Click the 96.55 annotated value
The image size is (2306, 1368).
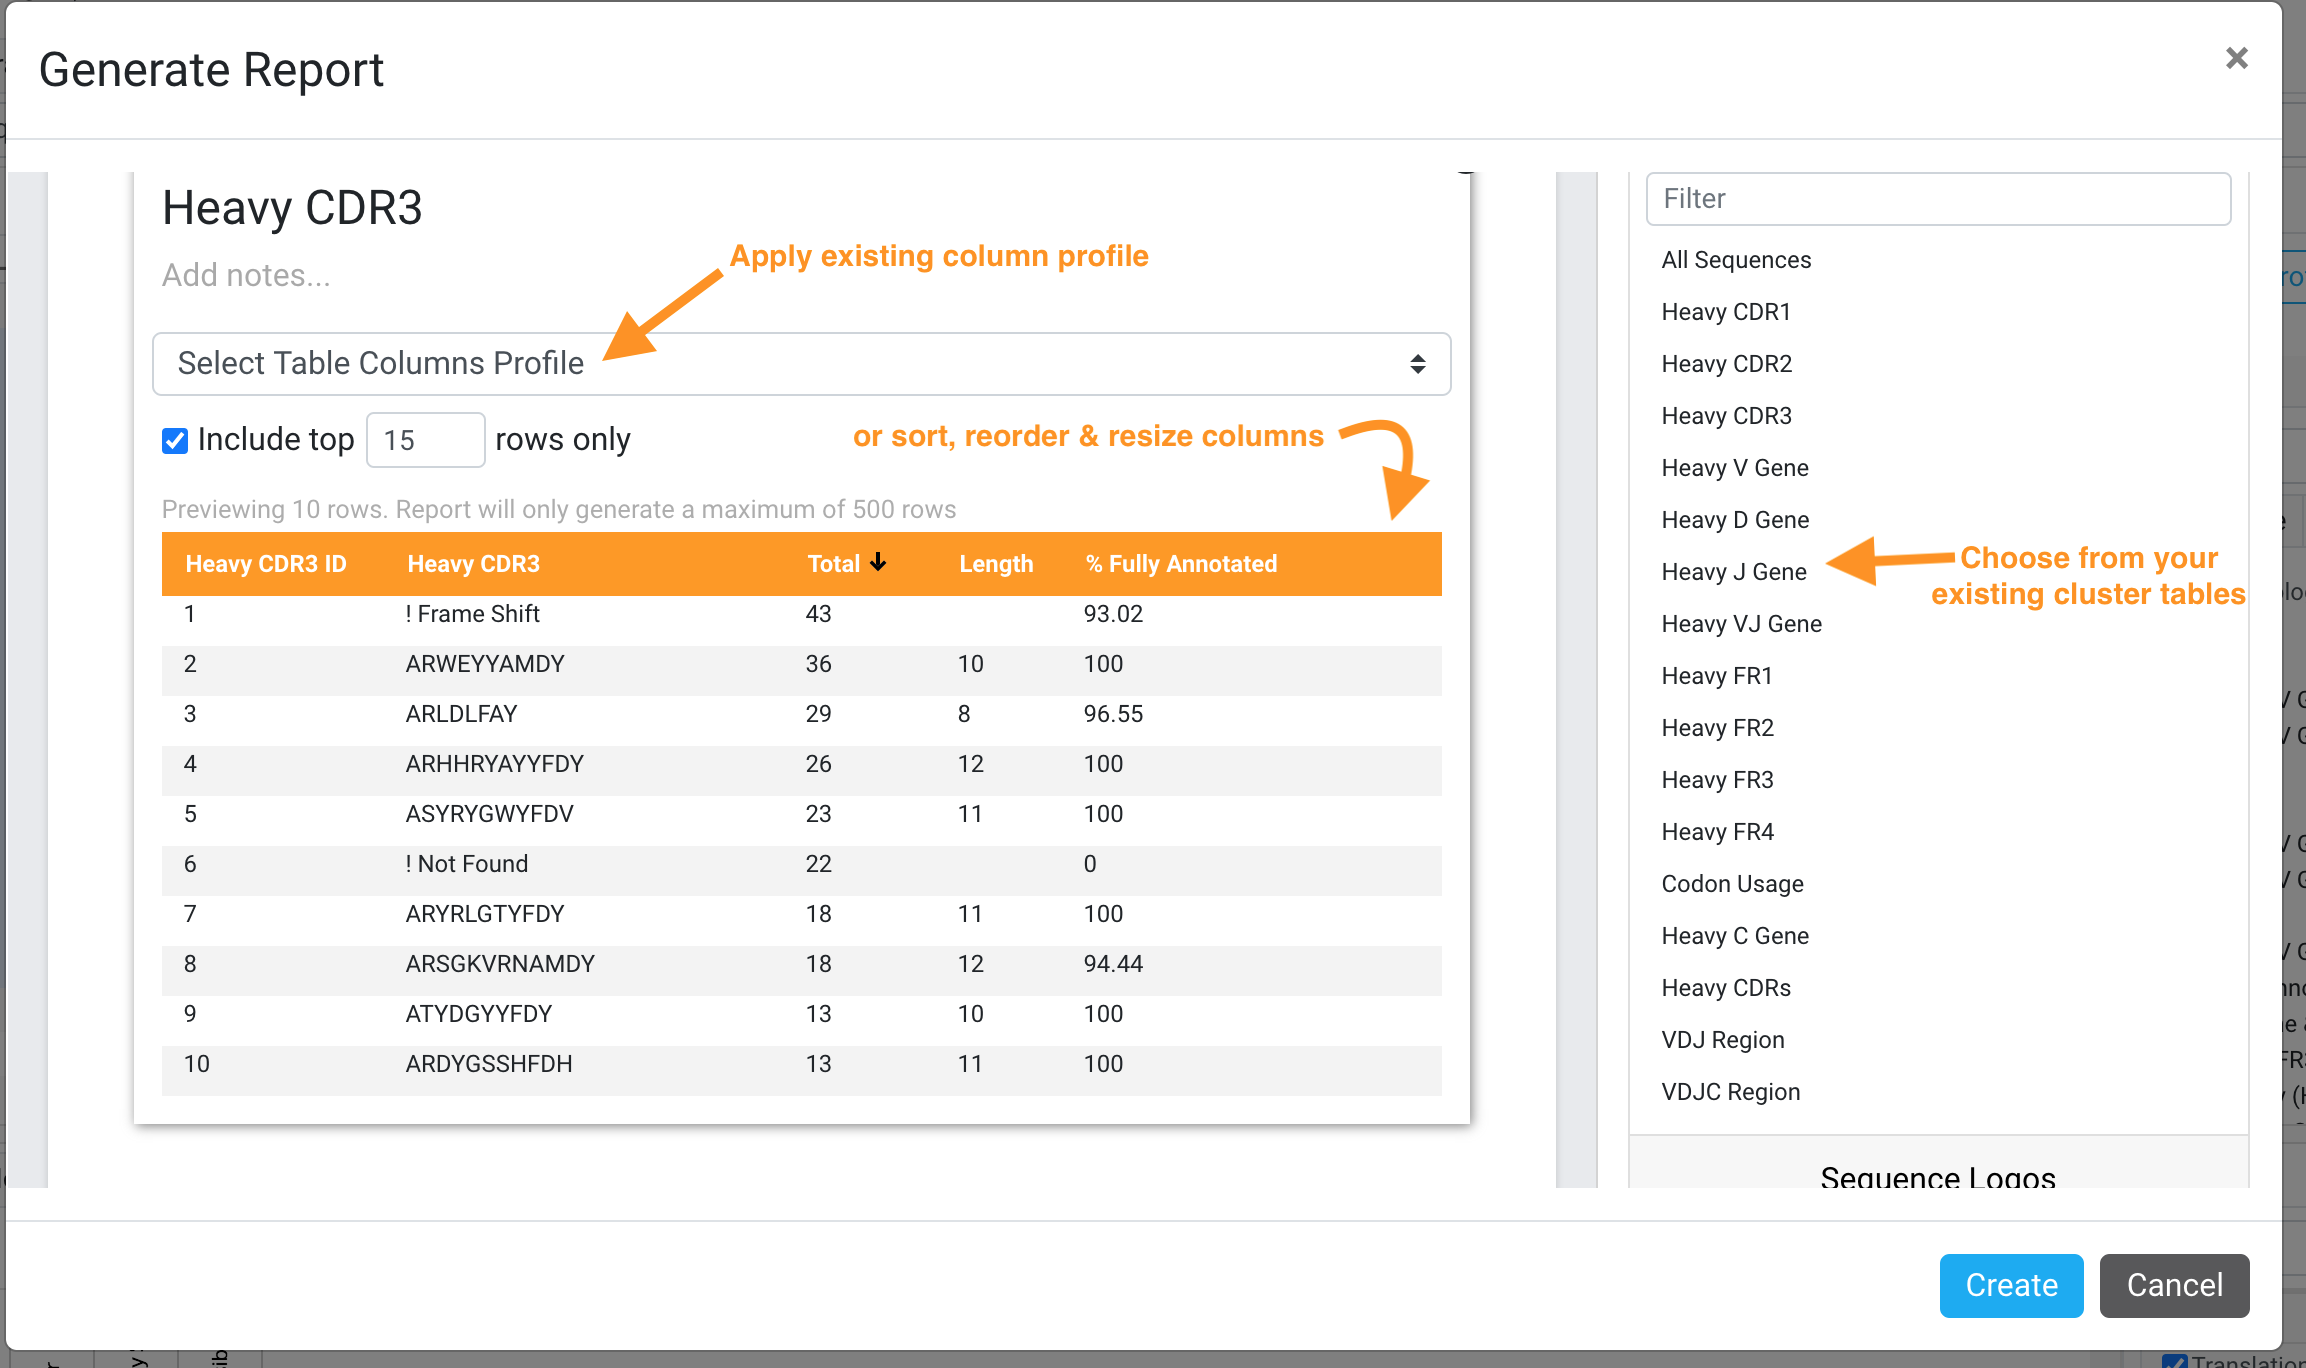[1113, 714]
